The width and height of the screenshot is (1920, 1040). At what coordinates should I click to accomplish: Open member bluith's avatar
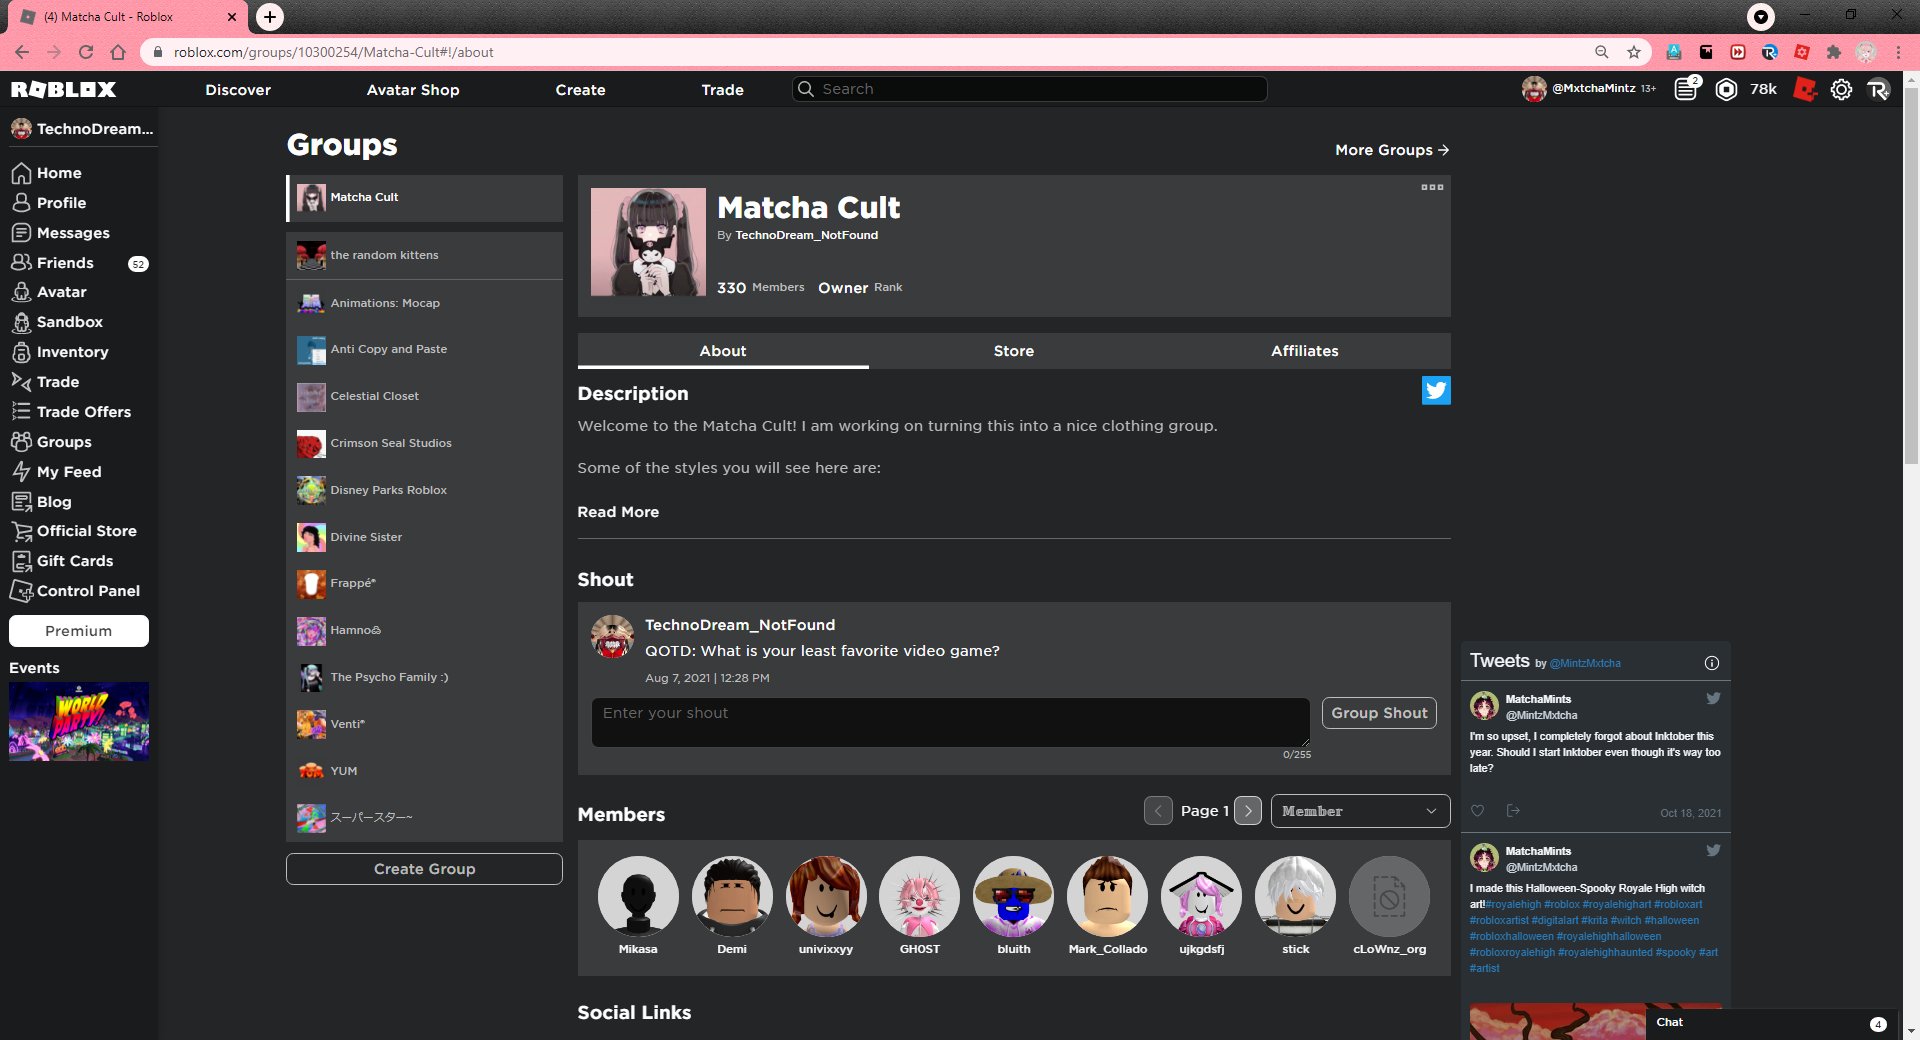pyautogui.click(x=1013, y=896)
